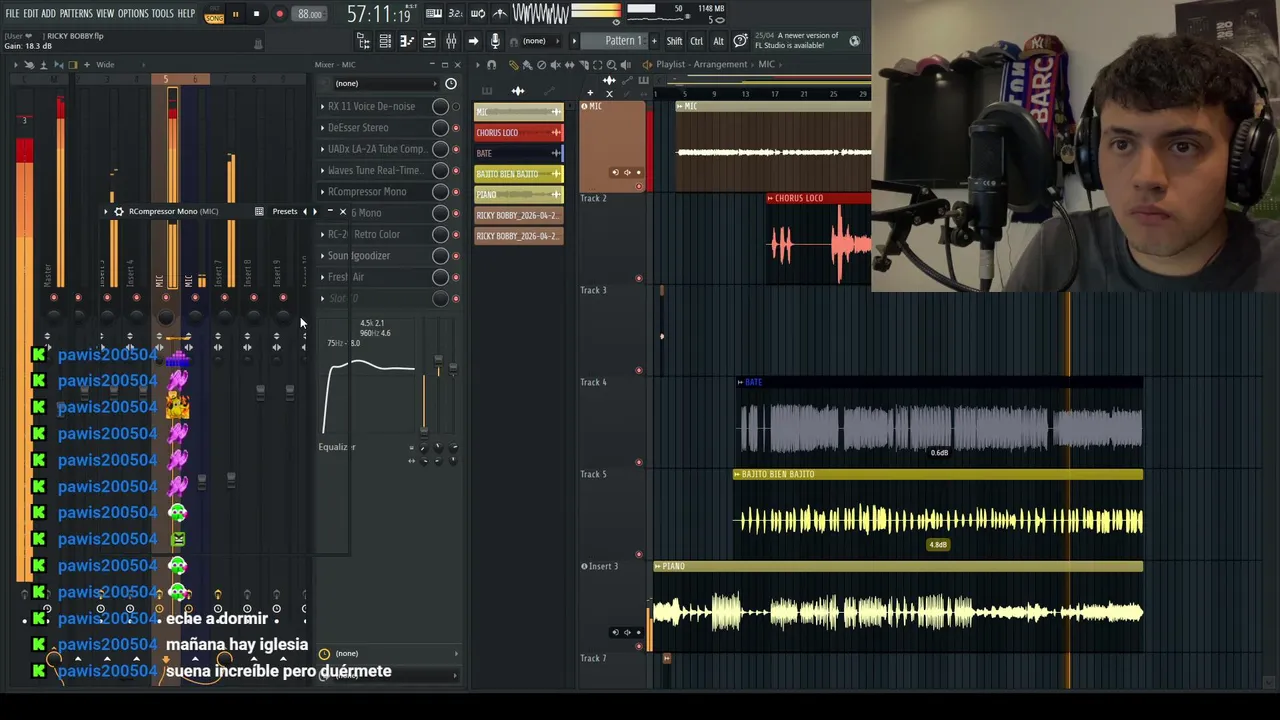Click the Shift modifier button
Screen dimensions: 1280x720
(674, 41)
